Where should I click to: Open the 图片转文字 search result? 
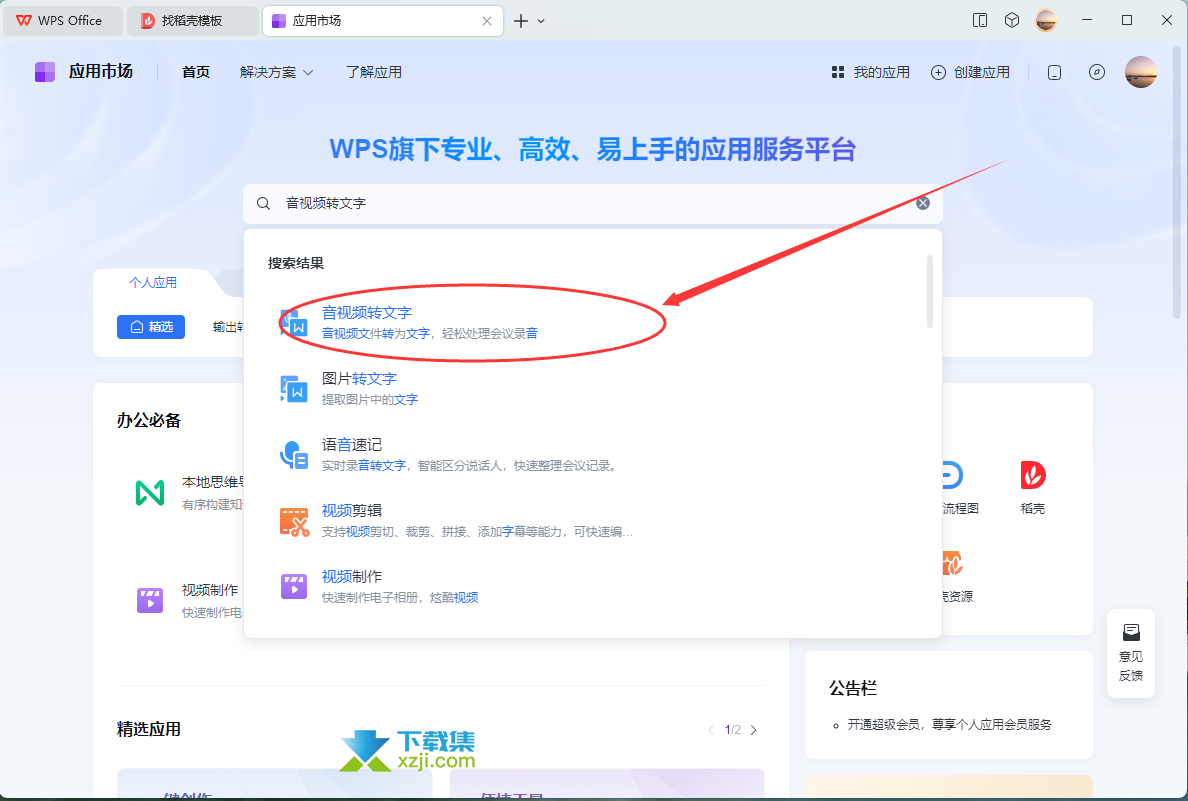[592, 389]
